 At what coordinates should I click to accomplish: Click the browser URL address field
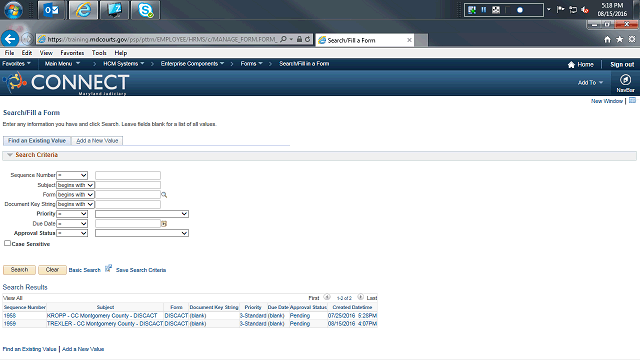[x=162, y=39]
